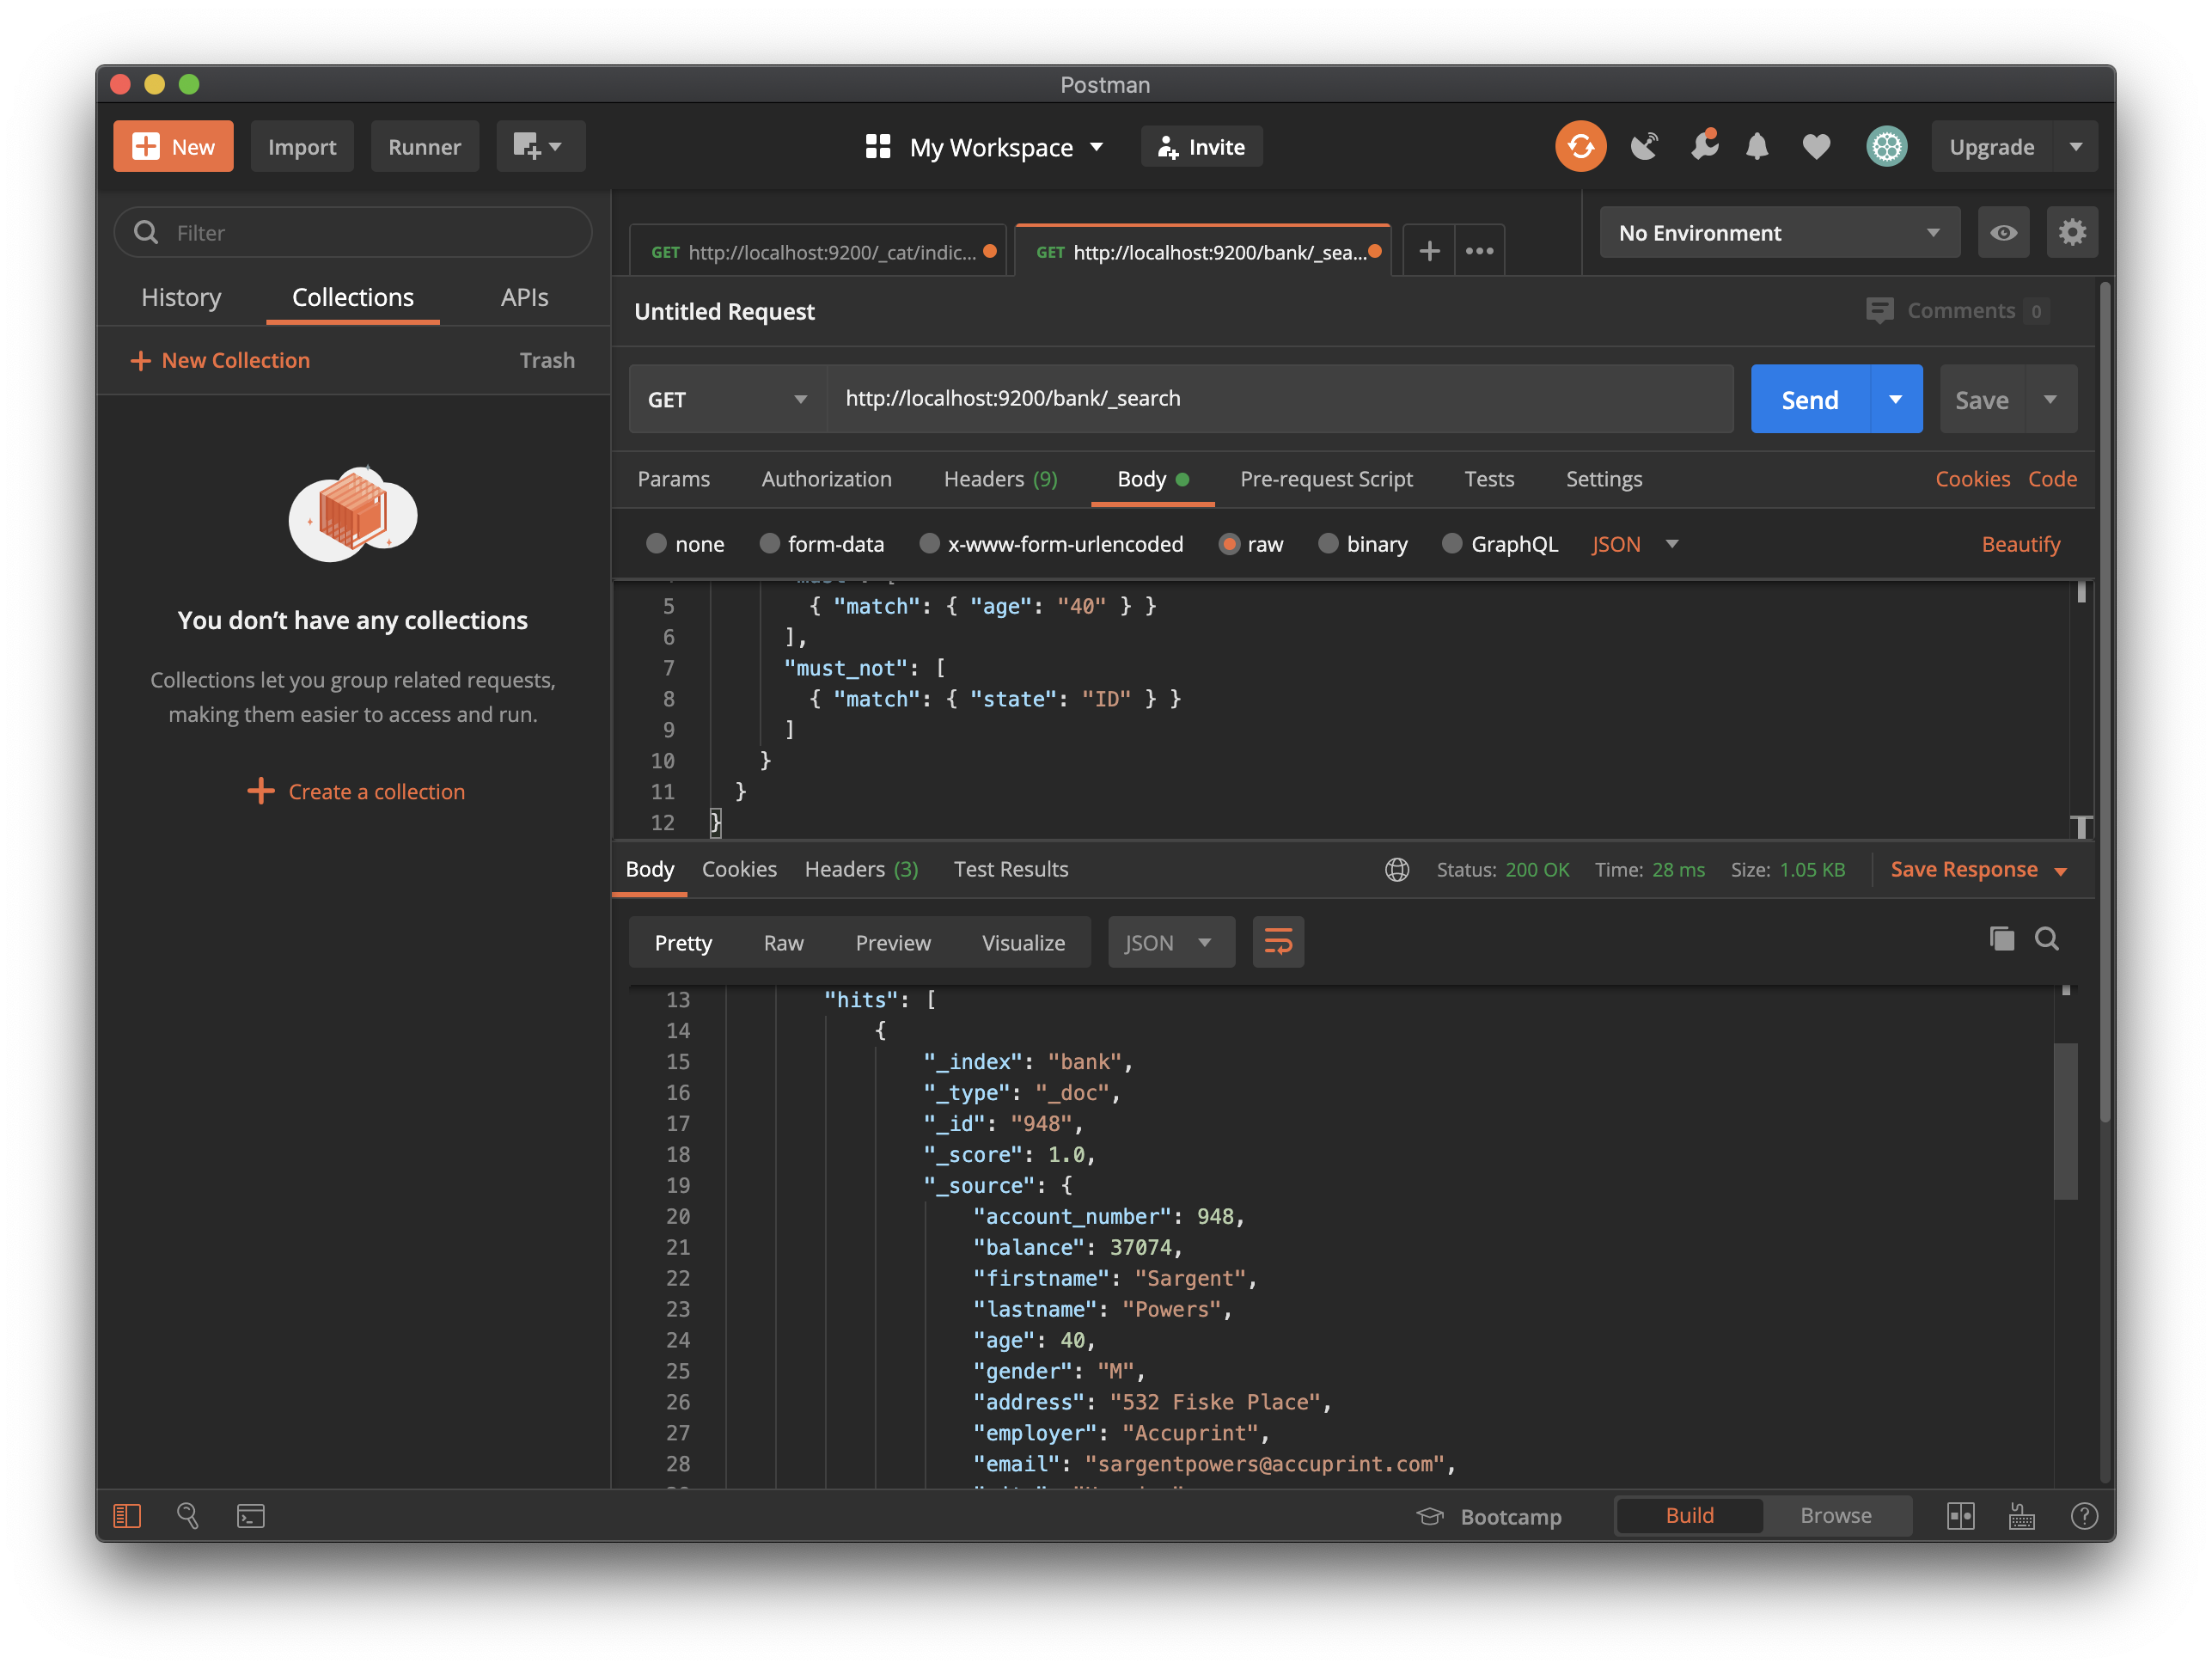Click the wrap lines icon in response
Screen dimensions: 2212x1669
[x=1277, y=942]
